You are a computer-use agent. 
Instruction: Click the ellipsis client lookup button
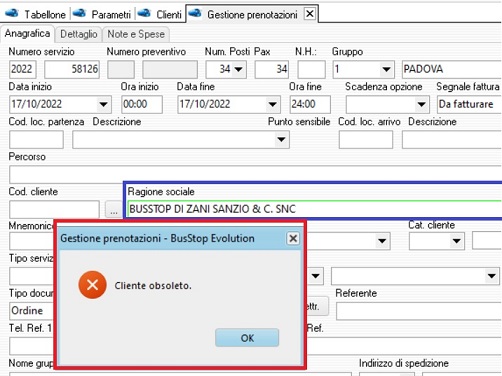pyautogui.click(x=114, y=209)
